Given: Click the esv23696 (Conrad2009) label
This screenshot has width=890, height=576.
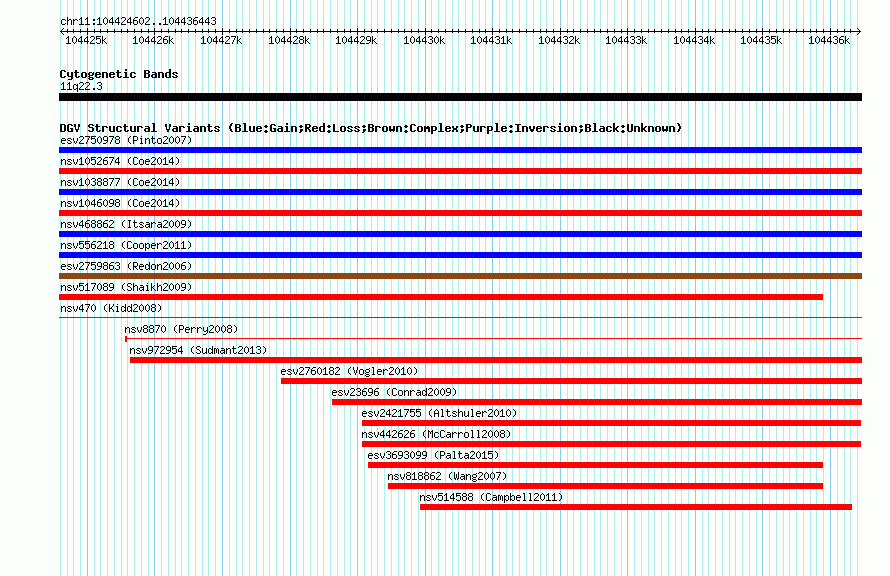Looking at the screenshot, I should click(394, 392).
